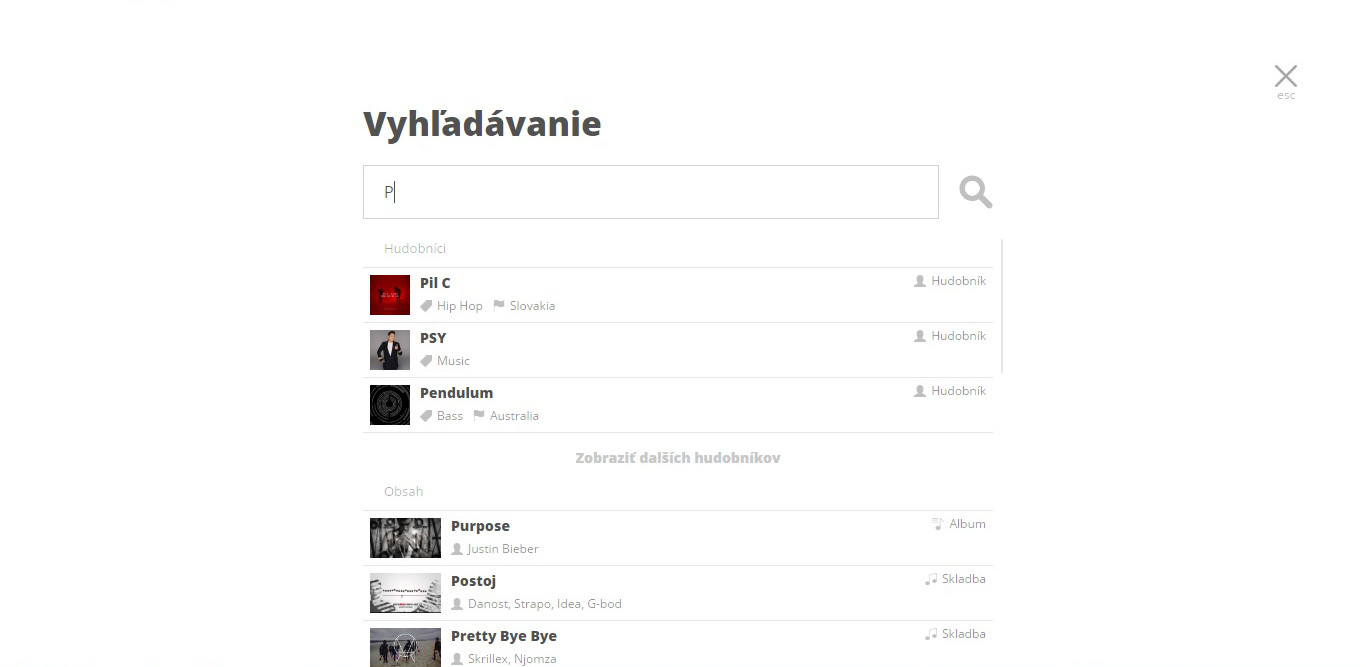Click the Slovakia flag country tag
The image size is (1366, 667).
point(524,306)
